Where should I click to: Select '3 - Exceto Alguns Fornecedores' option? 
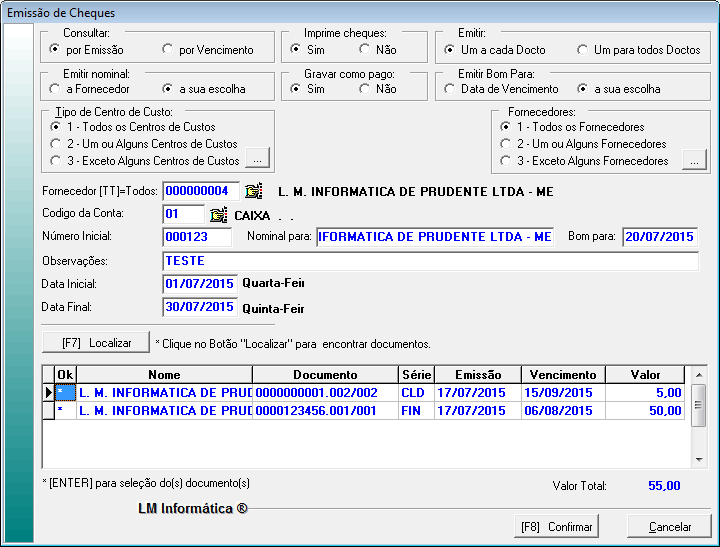pyautogui.click(x=508, y=161)
